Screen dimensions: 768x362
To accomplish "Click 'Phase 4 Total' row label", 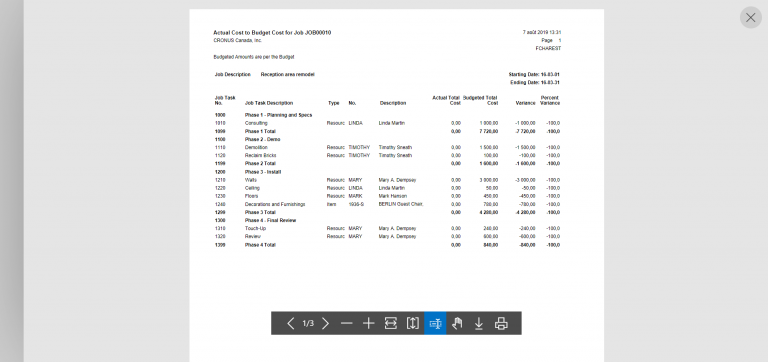I will 260,245.
